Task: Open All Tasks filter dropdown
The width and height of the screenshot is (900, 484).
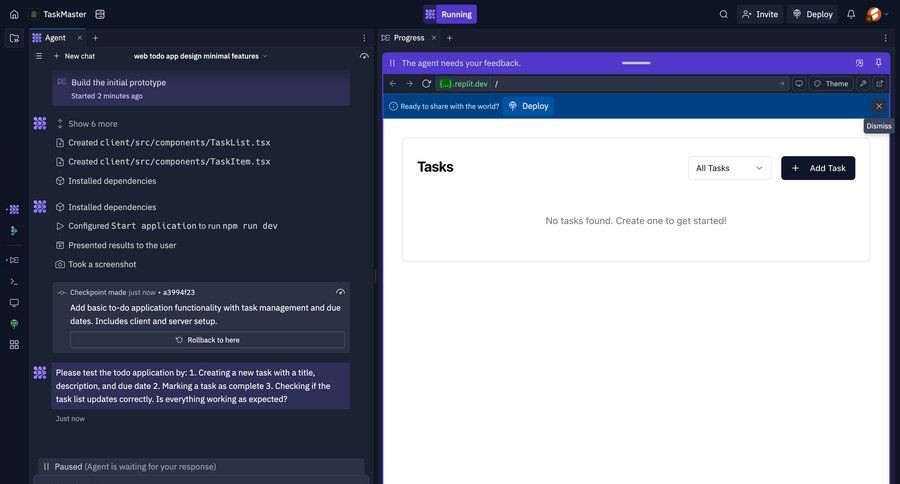Action: pyautogui.click(x=730, y=168)
